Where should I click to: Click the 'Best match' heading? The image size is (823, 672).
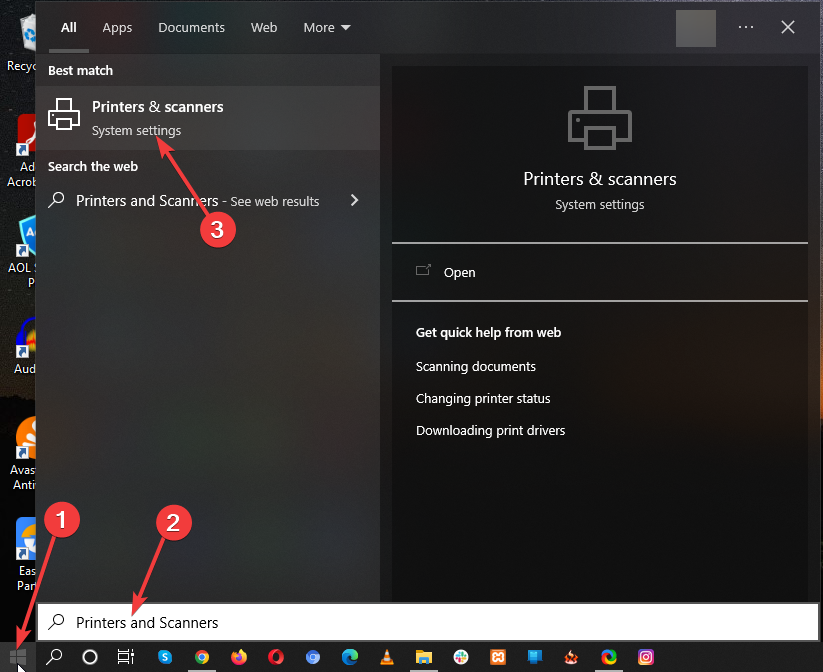pos(80,70)
